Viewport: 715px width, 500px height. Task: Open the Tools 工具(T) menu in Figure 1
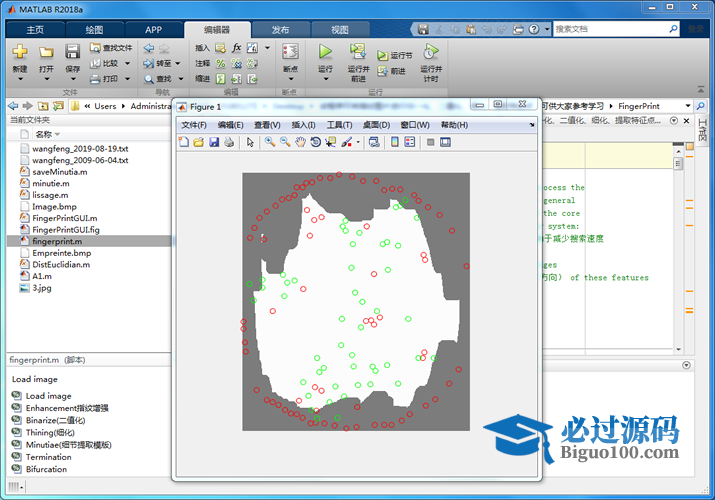pyautogui.click(x=340, y=125)
